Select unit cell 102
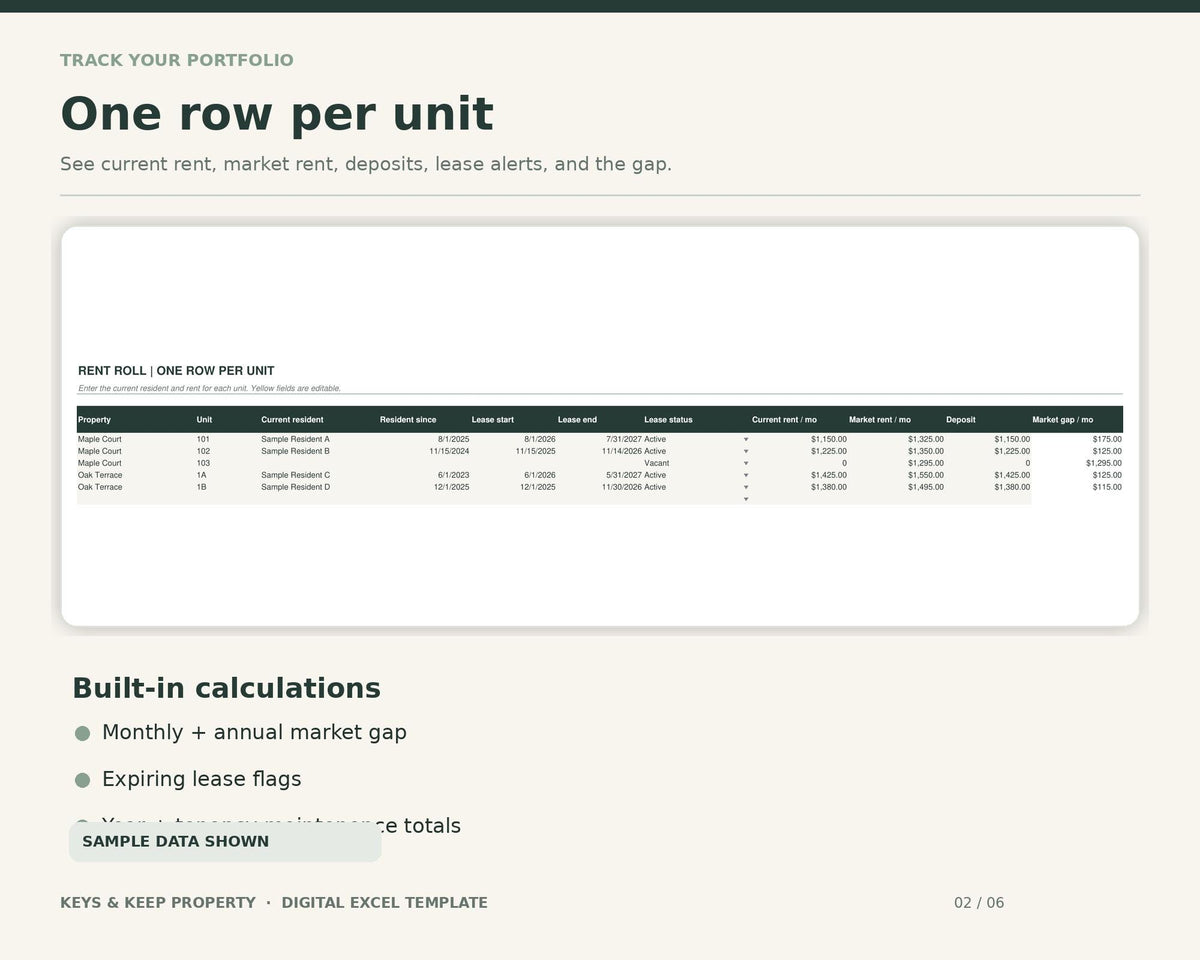The image size is (1200, 960). pyautogui.click(x=203, y=451)
